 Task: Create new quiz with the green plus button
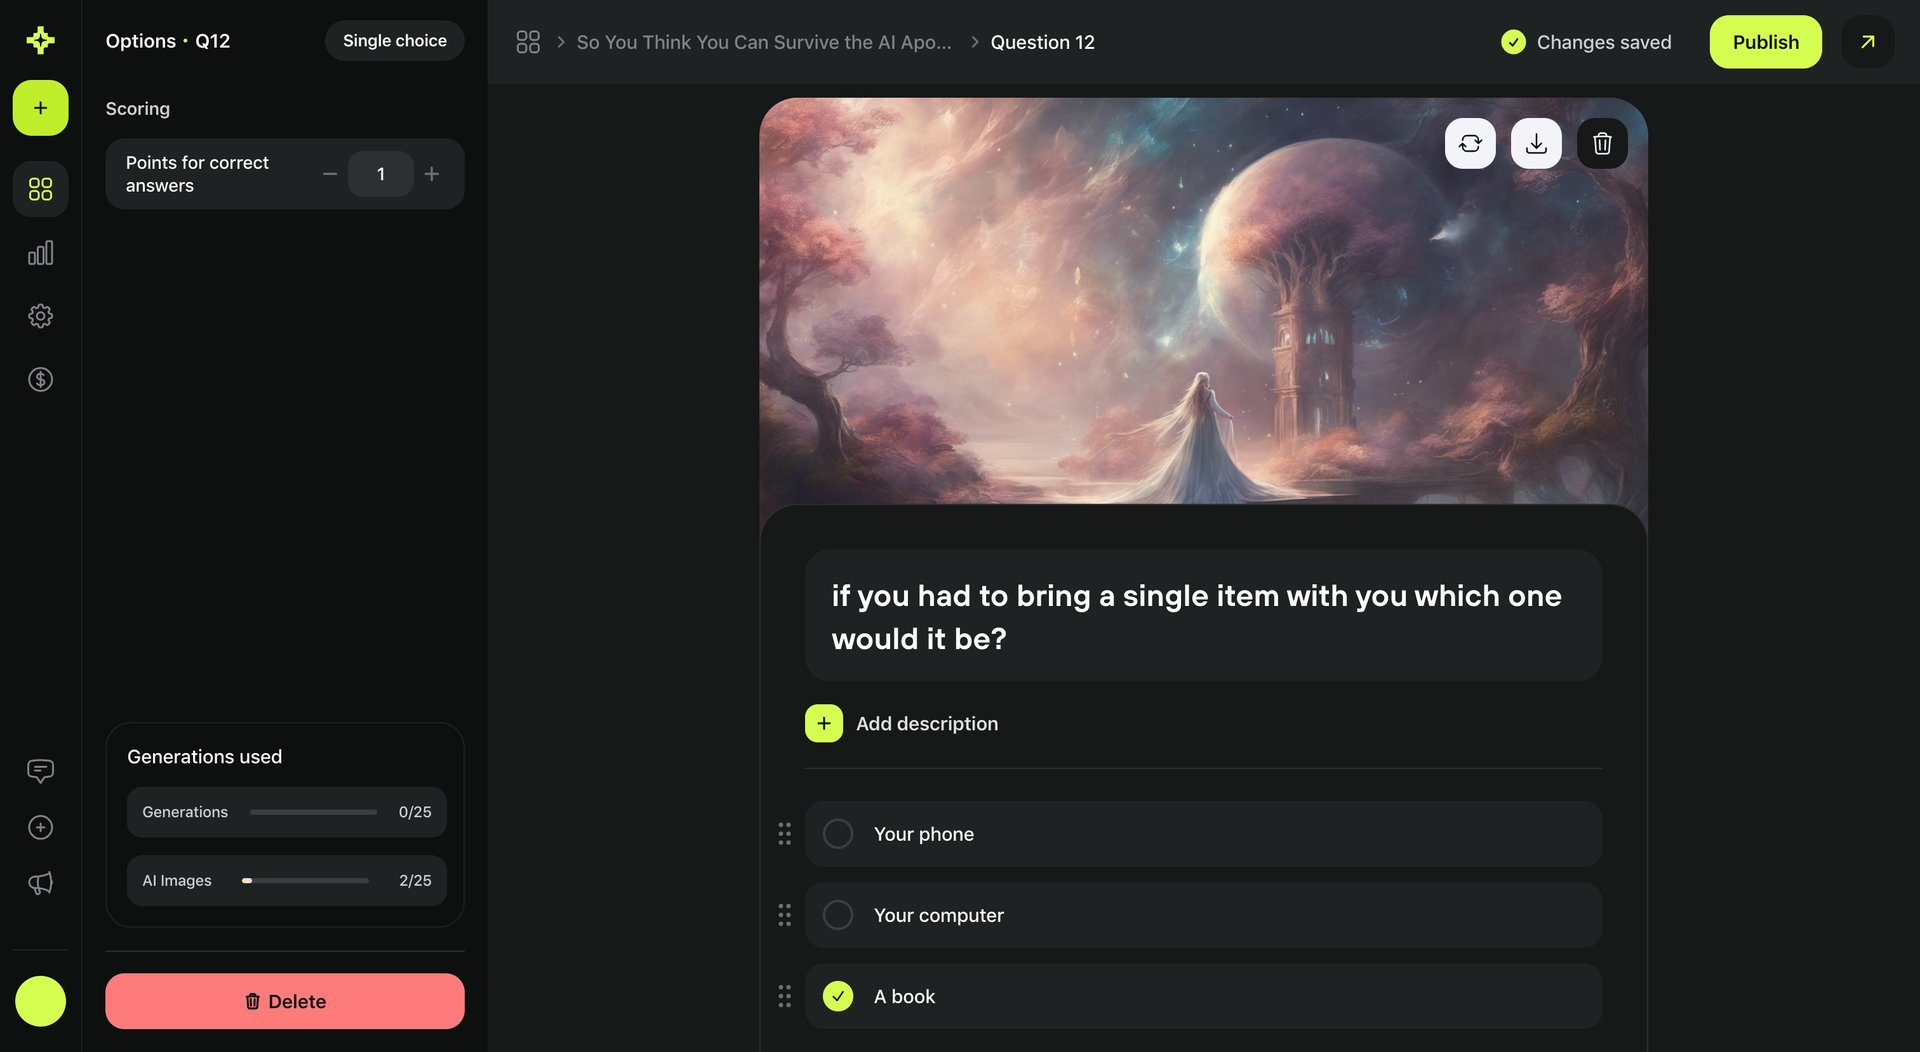[x=40, y=108]
